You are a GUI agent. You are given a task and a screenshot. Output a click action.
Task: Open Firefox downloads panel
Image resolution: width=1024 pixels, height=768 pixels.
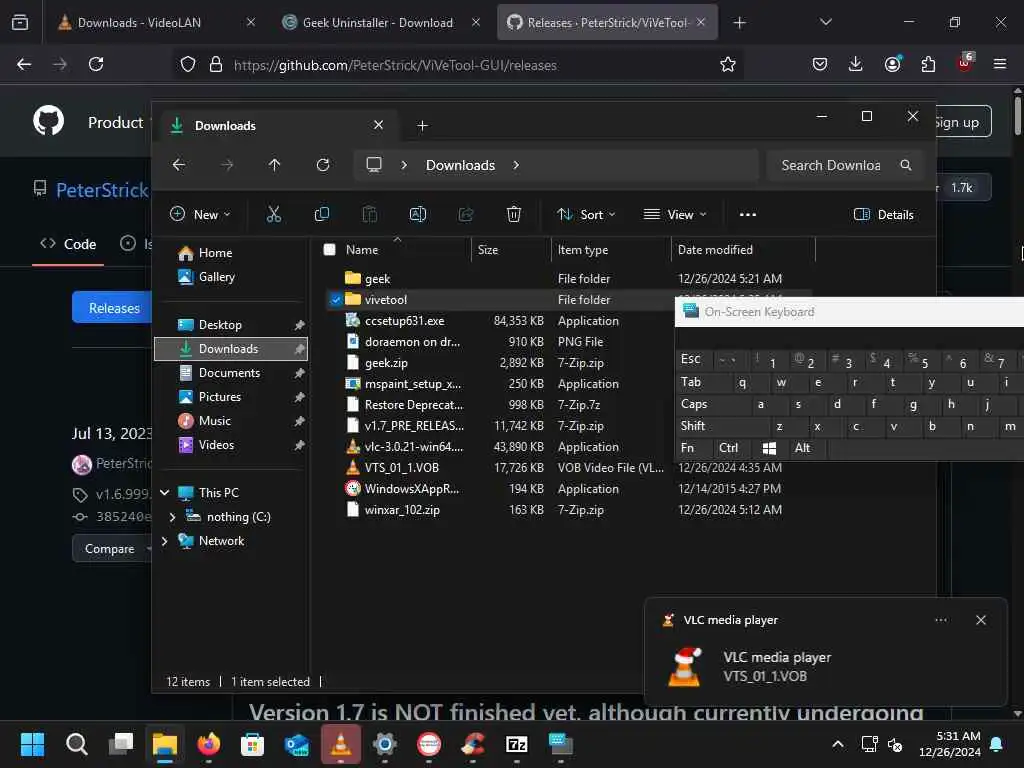click(856, 64)
